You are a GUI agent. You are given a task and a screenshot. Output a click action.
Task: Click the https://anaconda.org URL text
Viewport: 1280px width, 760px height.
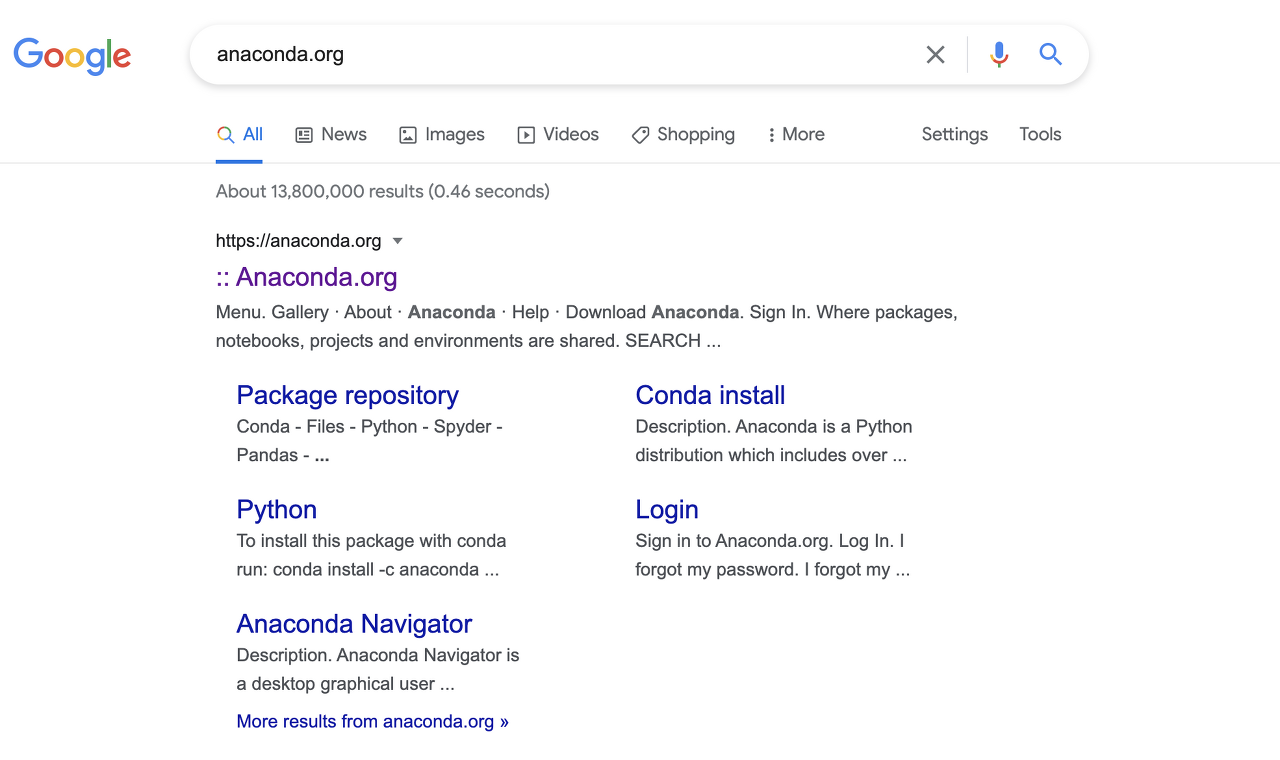pos(299,241)
